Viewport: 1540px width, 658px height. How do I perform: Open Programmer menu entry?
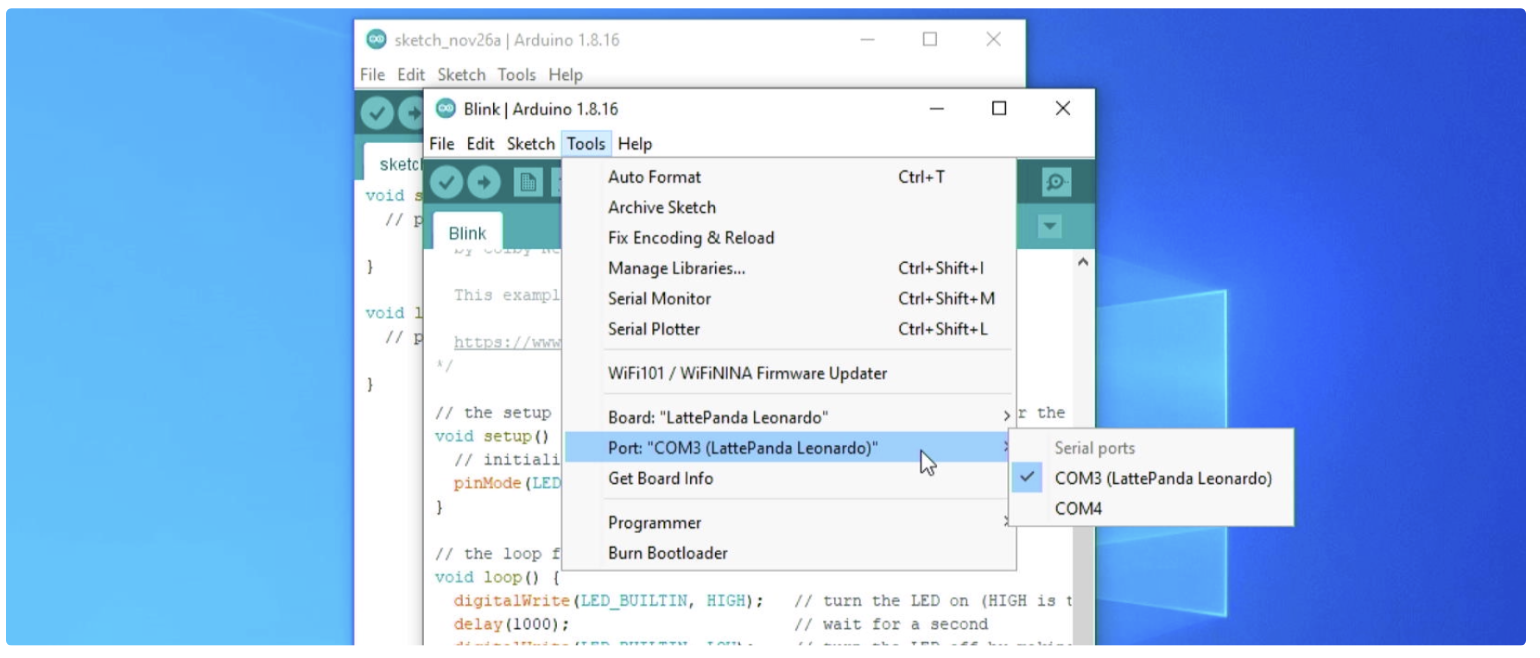click(x=789, y=523)
